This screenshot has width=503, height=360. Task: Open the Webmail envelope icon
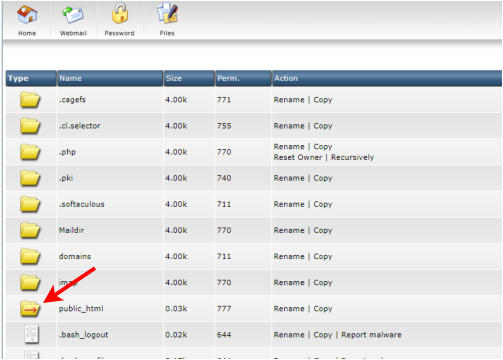pos(73,15)
